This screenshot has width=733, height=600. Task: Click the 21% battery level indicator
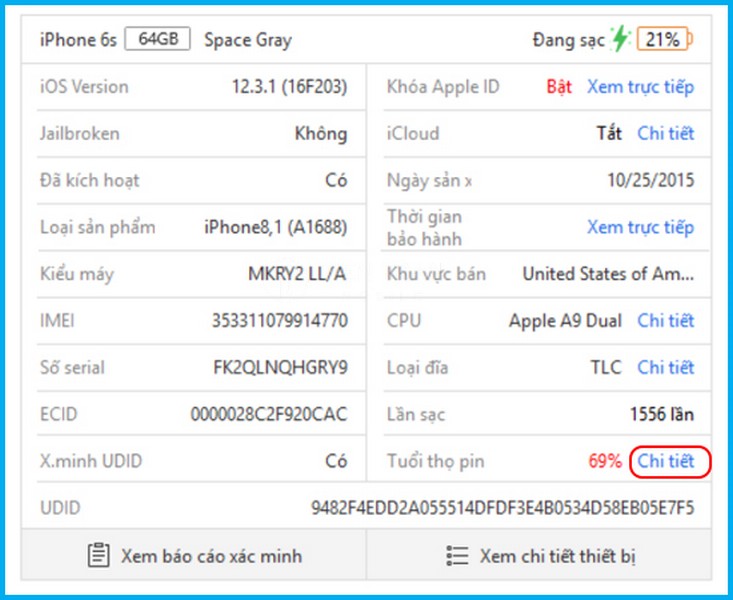click(x=664, y=40)
